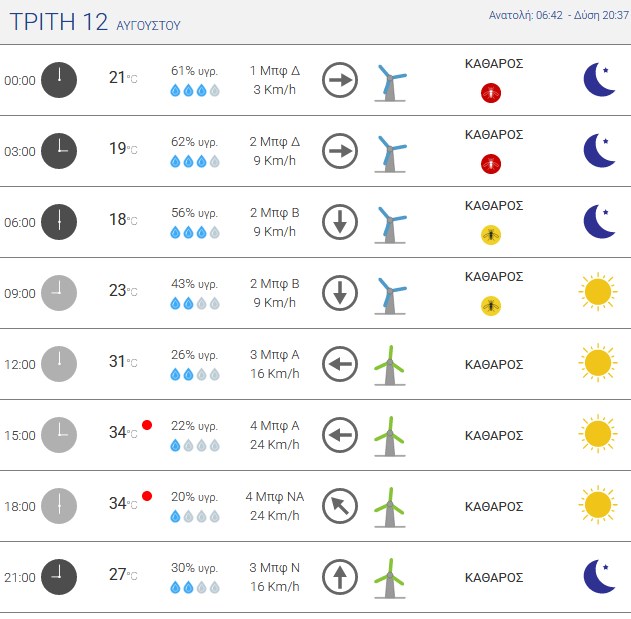Click the 4 Μπφ ΝΑ wind text
The width and height of the screenshot is (631, 619).
tap(274, 497)
